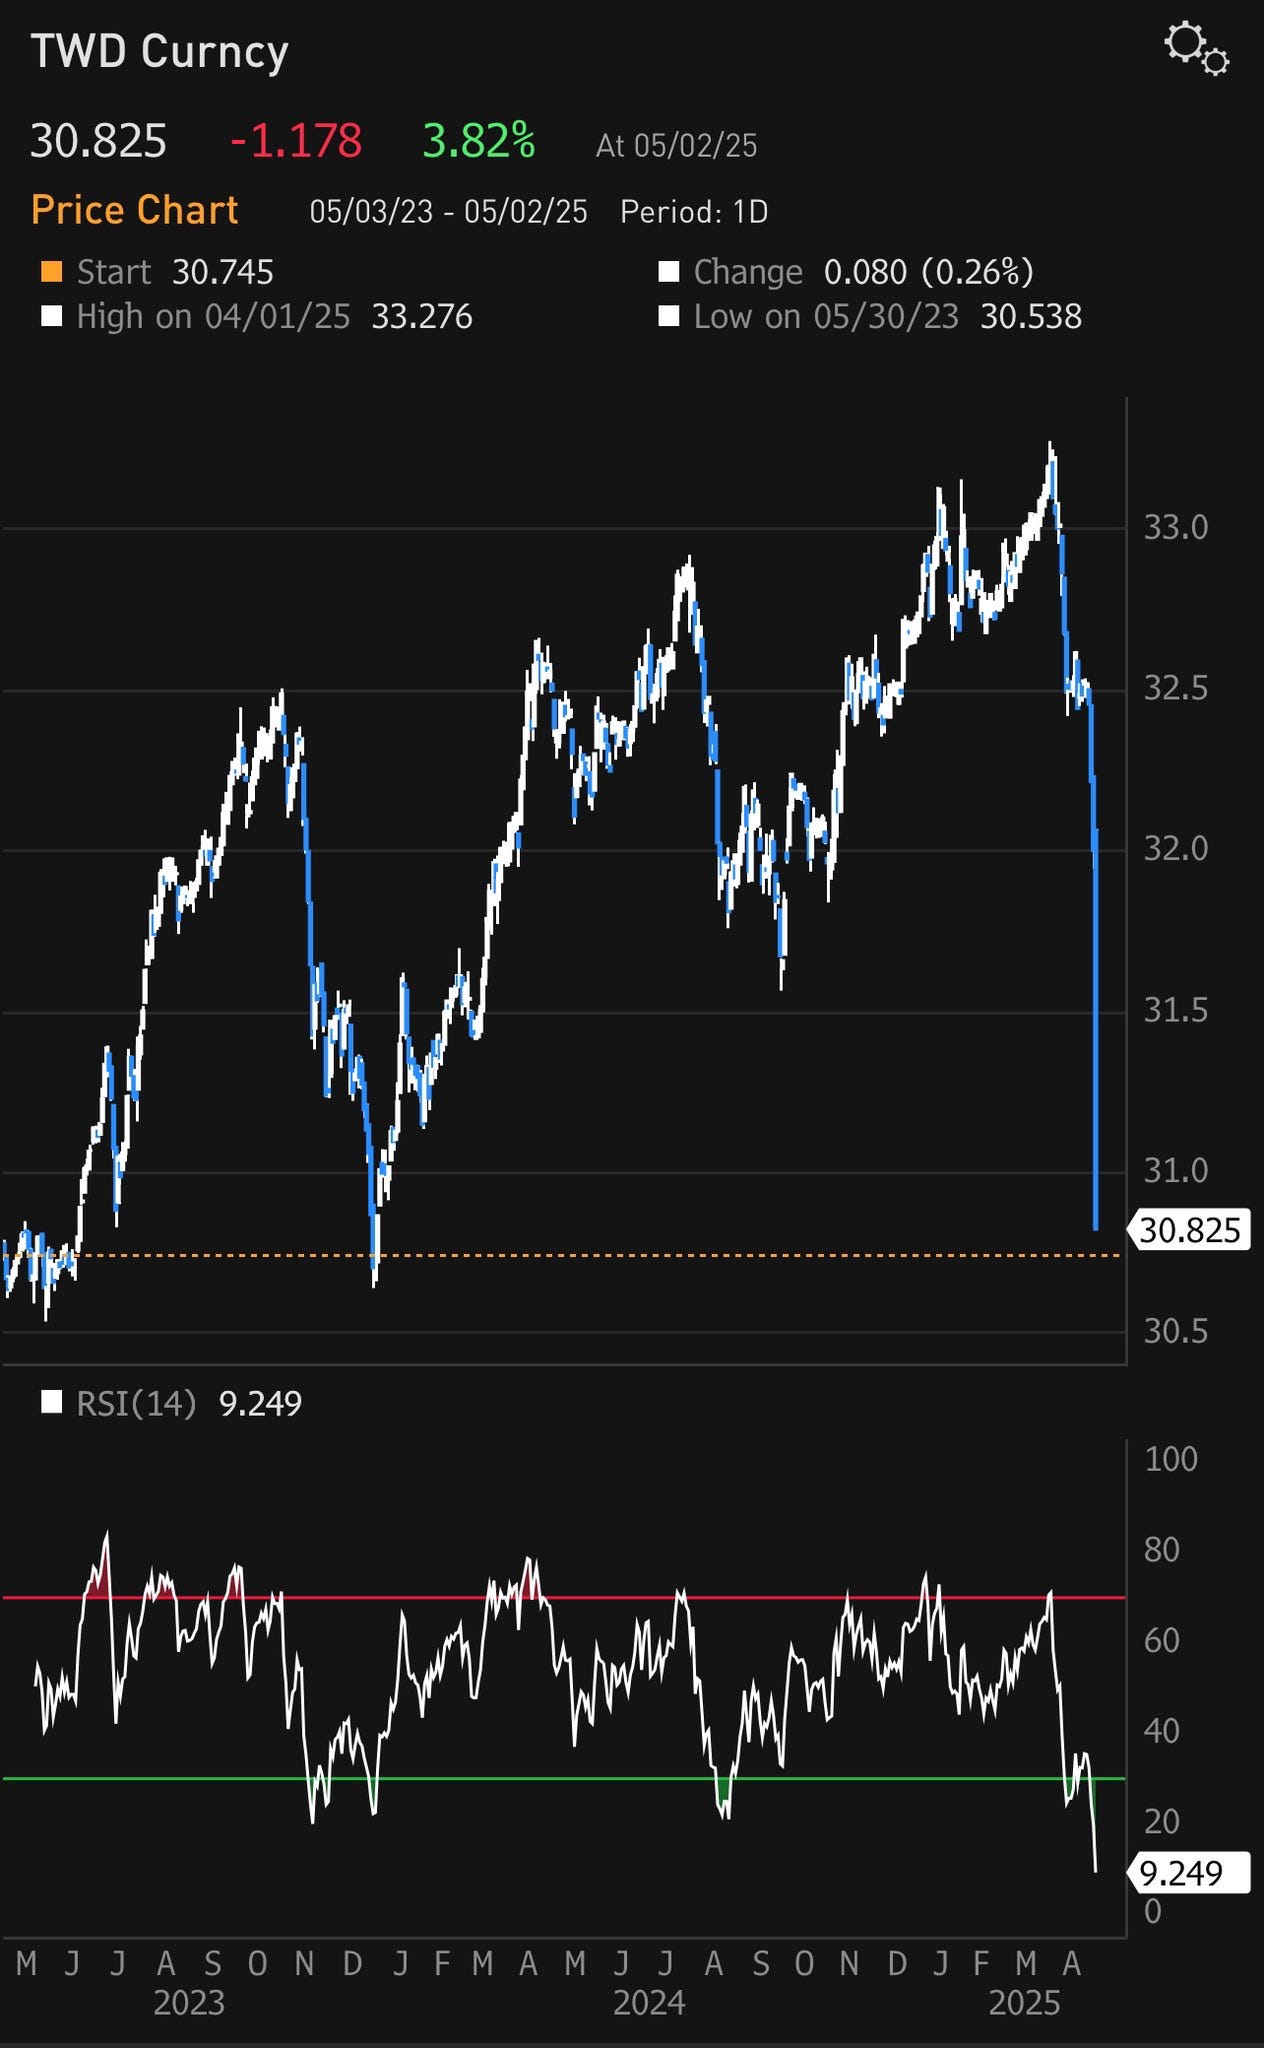Click the 30.5 price axis label

[x=1176, y=1332]
